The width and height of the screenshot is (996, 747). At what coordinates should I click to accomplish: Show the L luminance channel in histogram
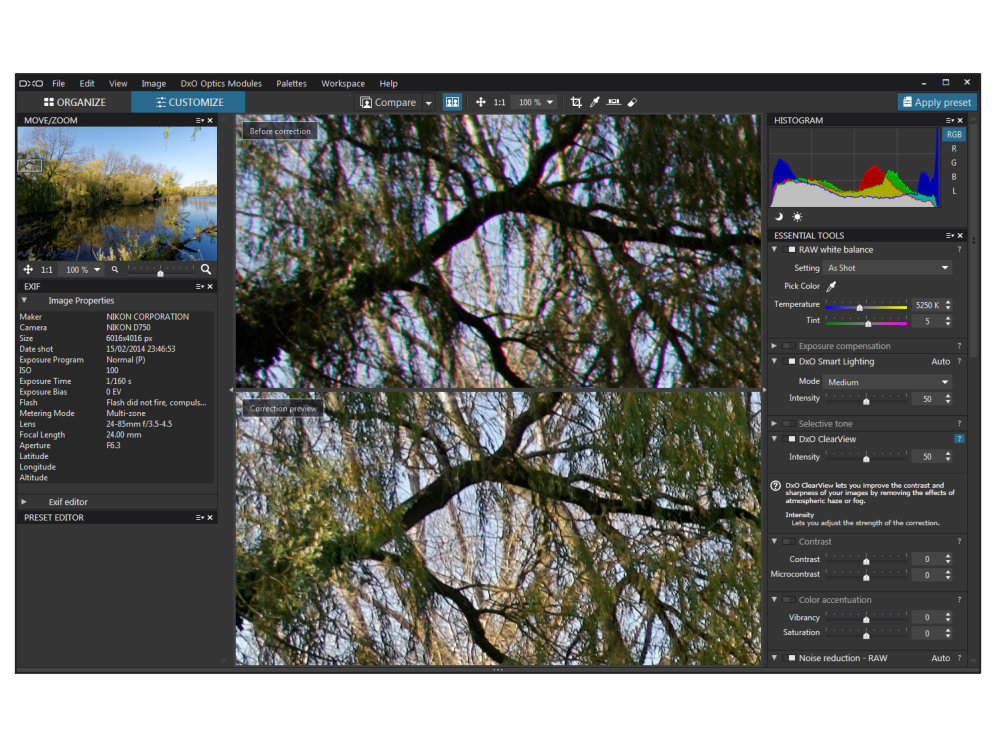(954, 191)
